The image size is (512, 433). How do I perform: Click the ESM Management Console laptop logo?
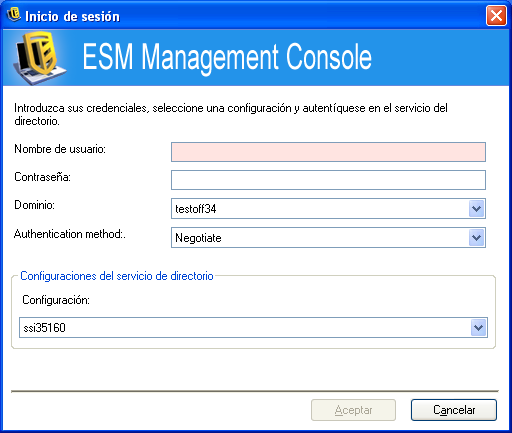pos(40,58)
